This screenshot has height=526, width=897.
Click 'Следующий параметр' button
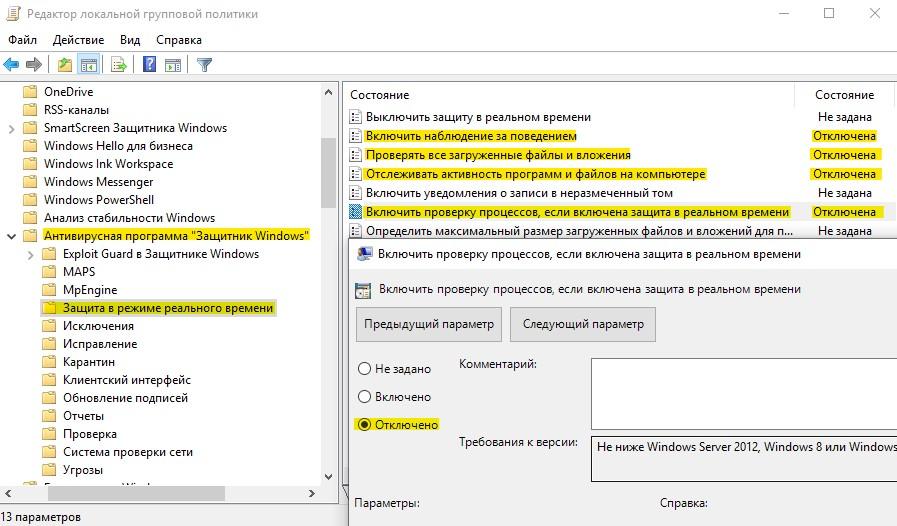pos(583,324)
